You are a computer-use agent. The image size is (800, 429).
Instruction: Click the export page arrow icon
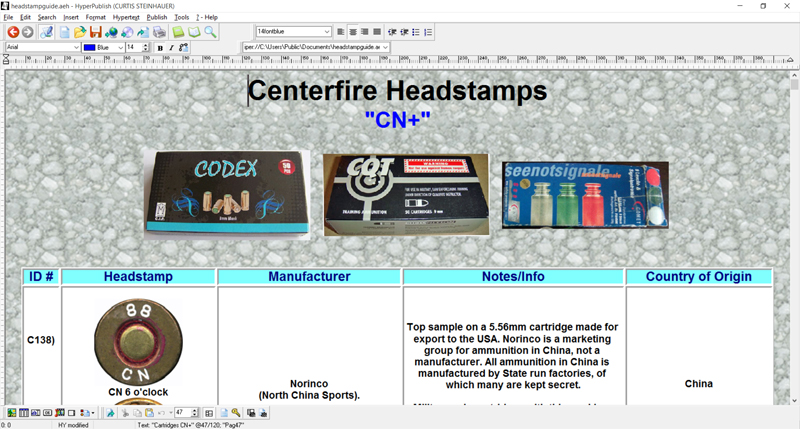coord(143,32)
